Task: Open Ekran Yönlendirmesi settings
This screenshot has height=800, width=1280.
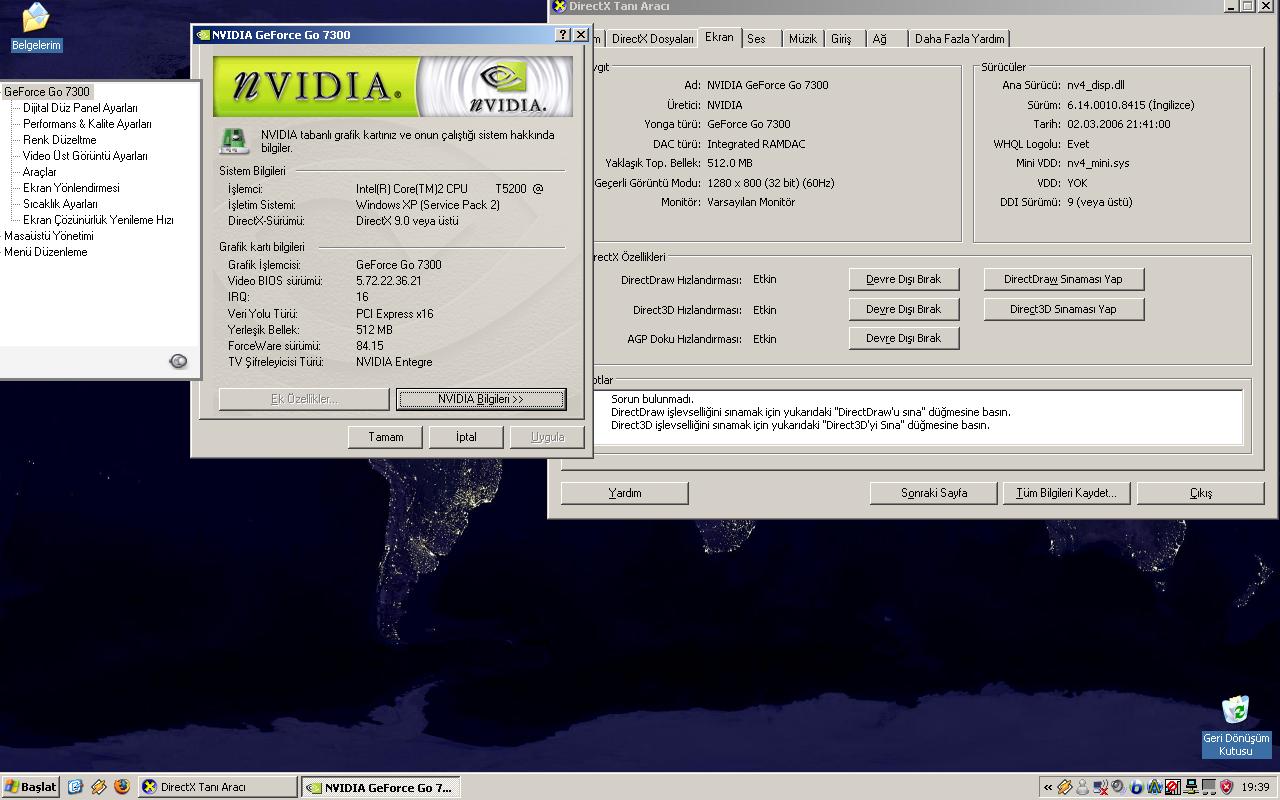Action: (x=71, y=187)
